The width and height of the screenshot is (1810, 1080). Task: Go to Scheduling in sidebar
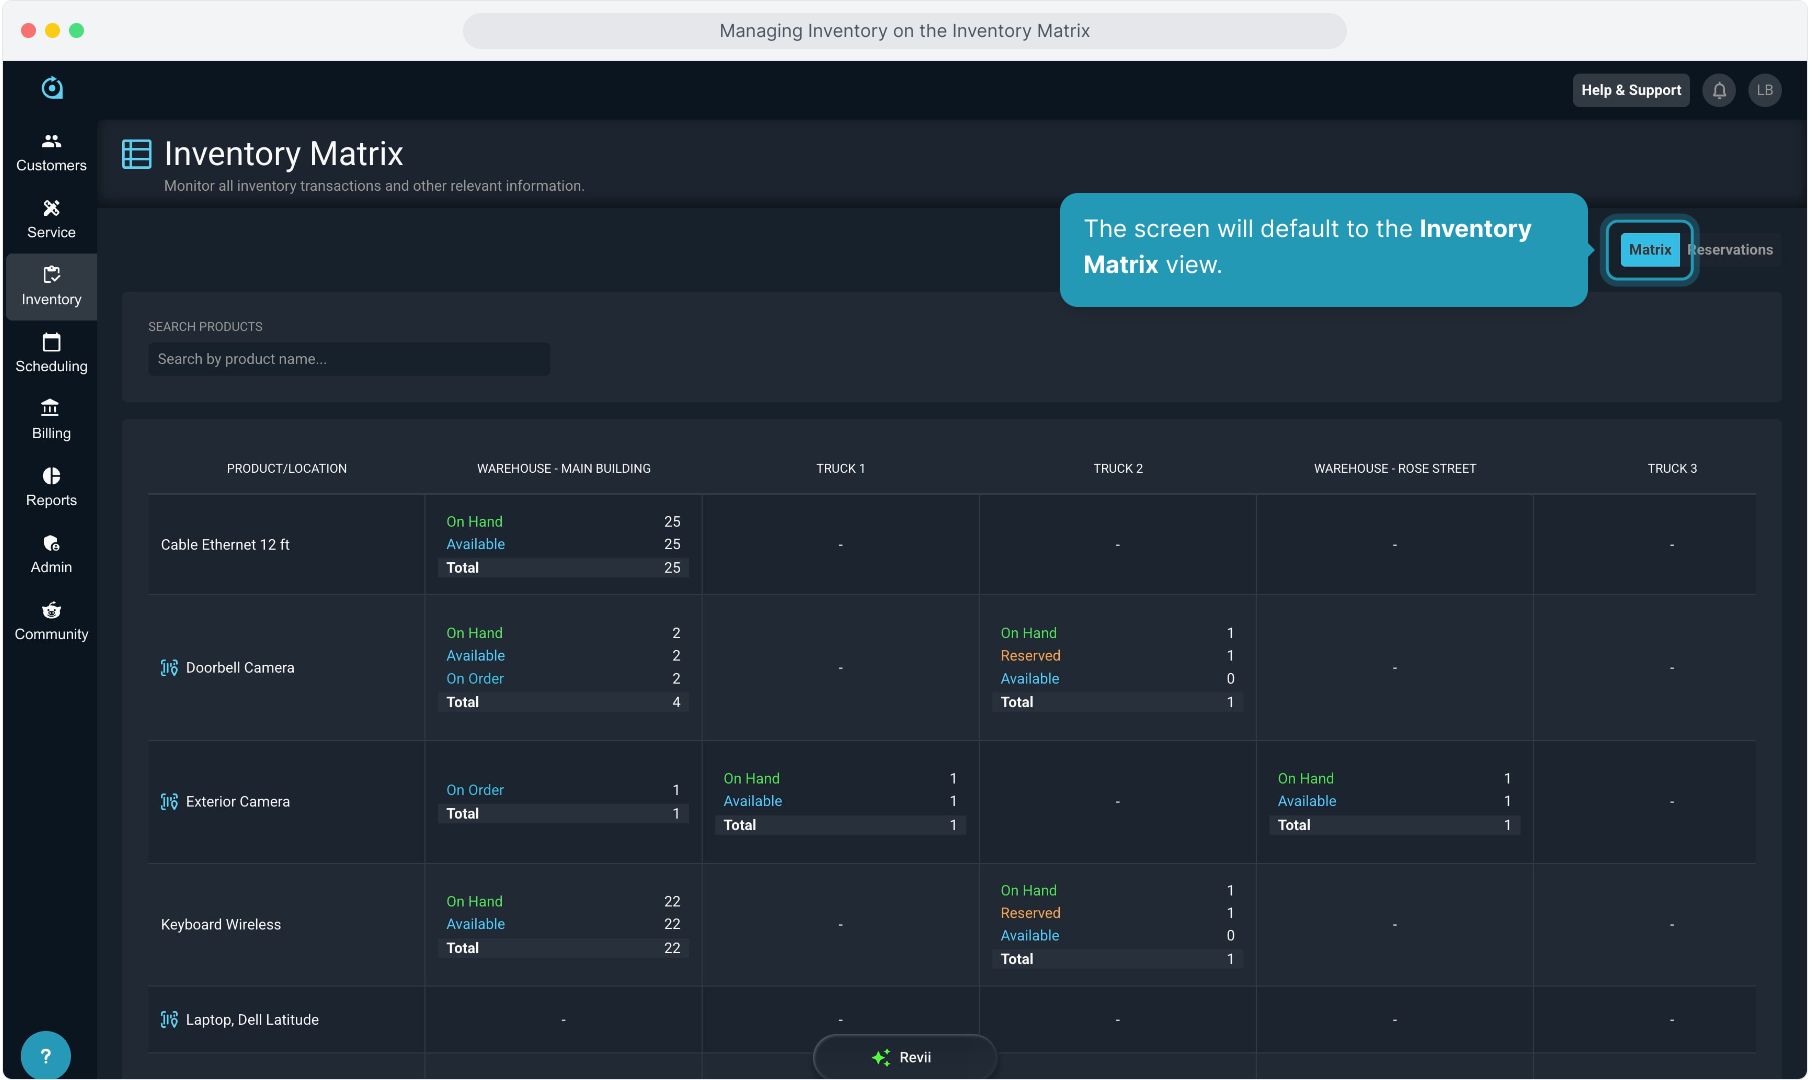point(51,353)
